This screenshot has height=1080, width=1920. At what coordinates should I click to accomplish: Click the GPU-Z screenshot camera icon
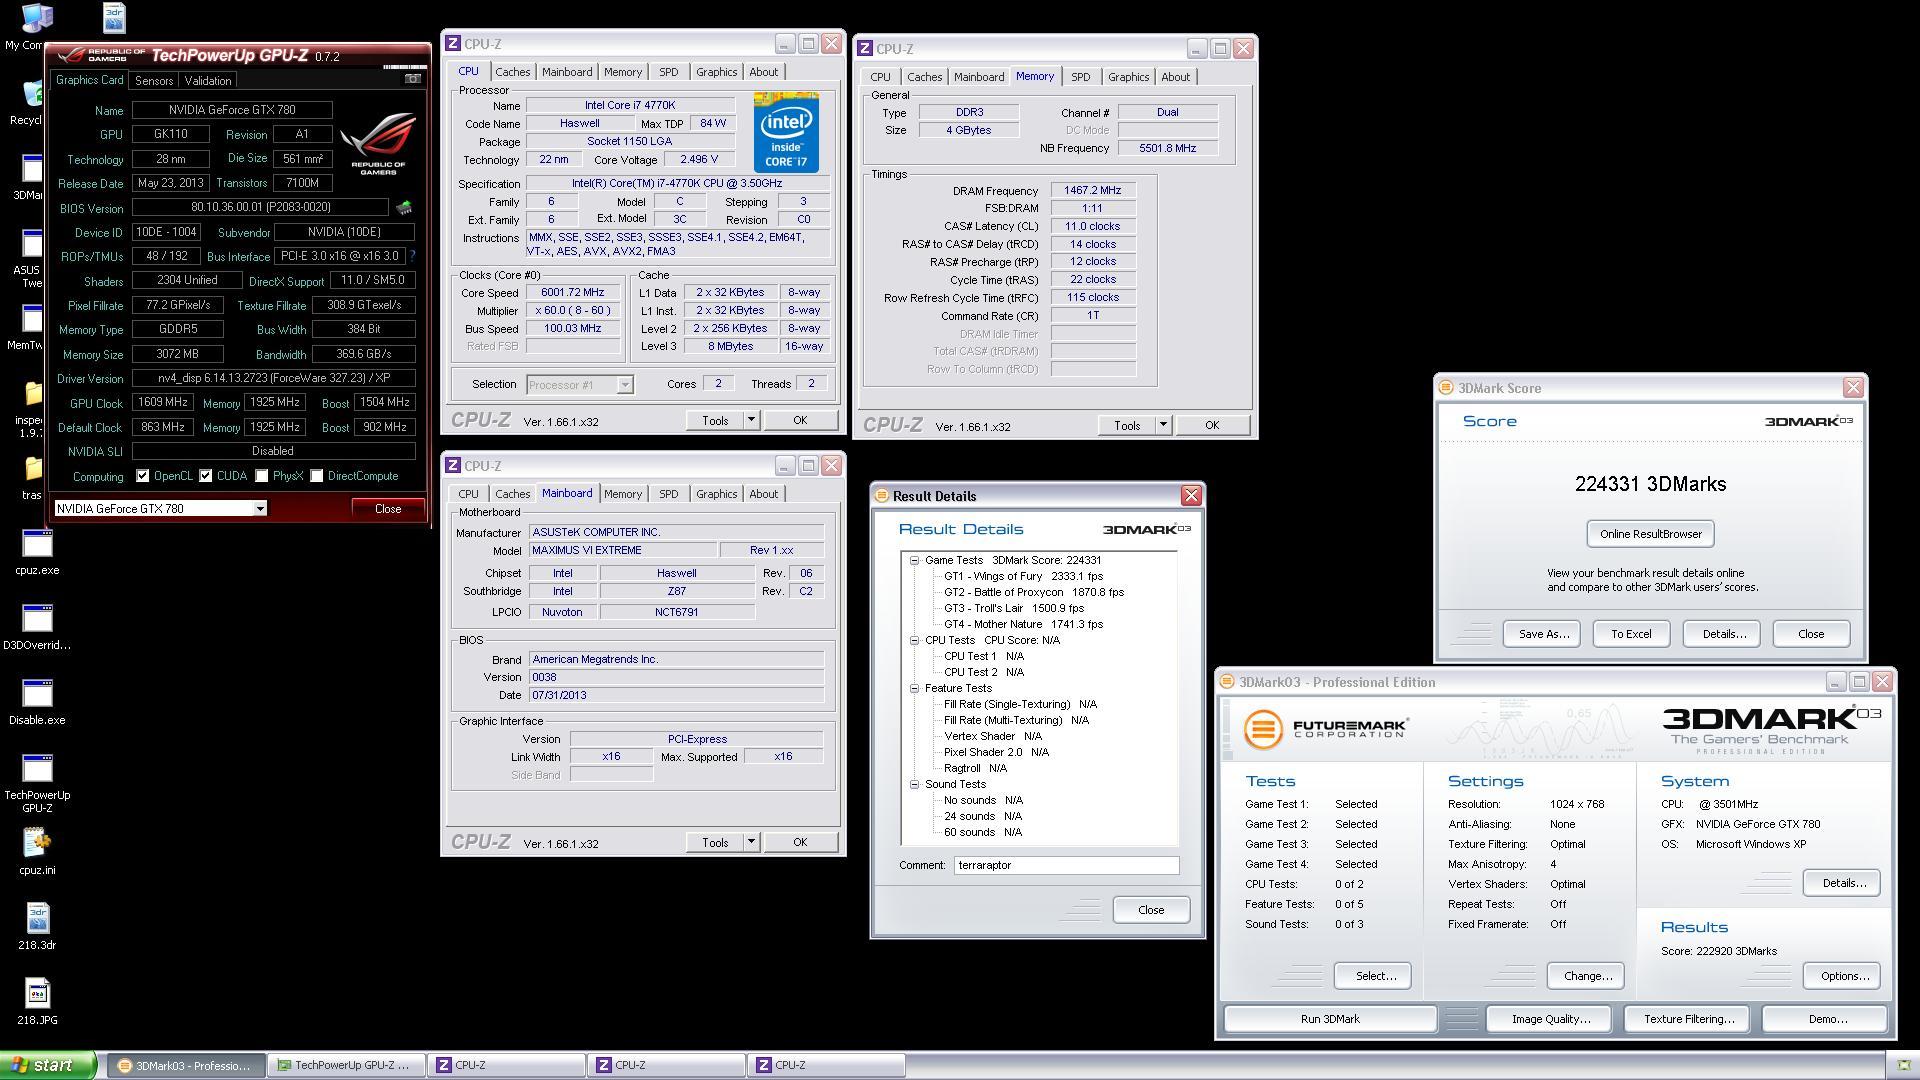(x=413, y=79)
